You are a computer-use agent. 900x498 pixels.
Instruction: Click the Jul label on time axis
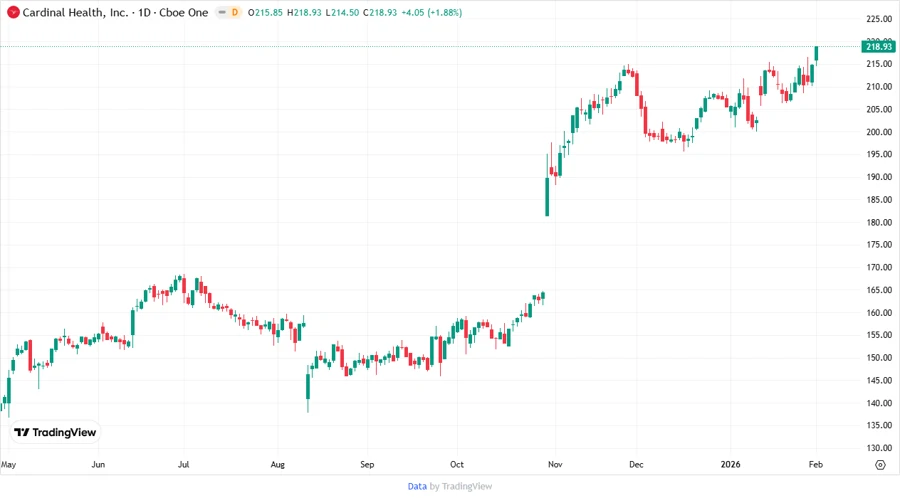click(x=183, y=464)
